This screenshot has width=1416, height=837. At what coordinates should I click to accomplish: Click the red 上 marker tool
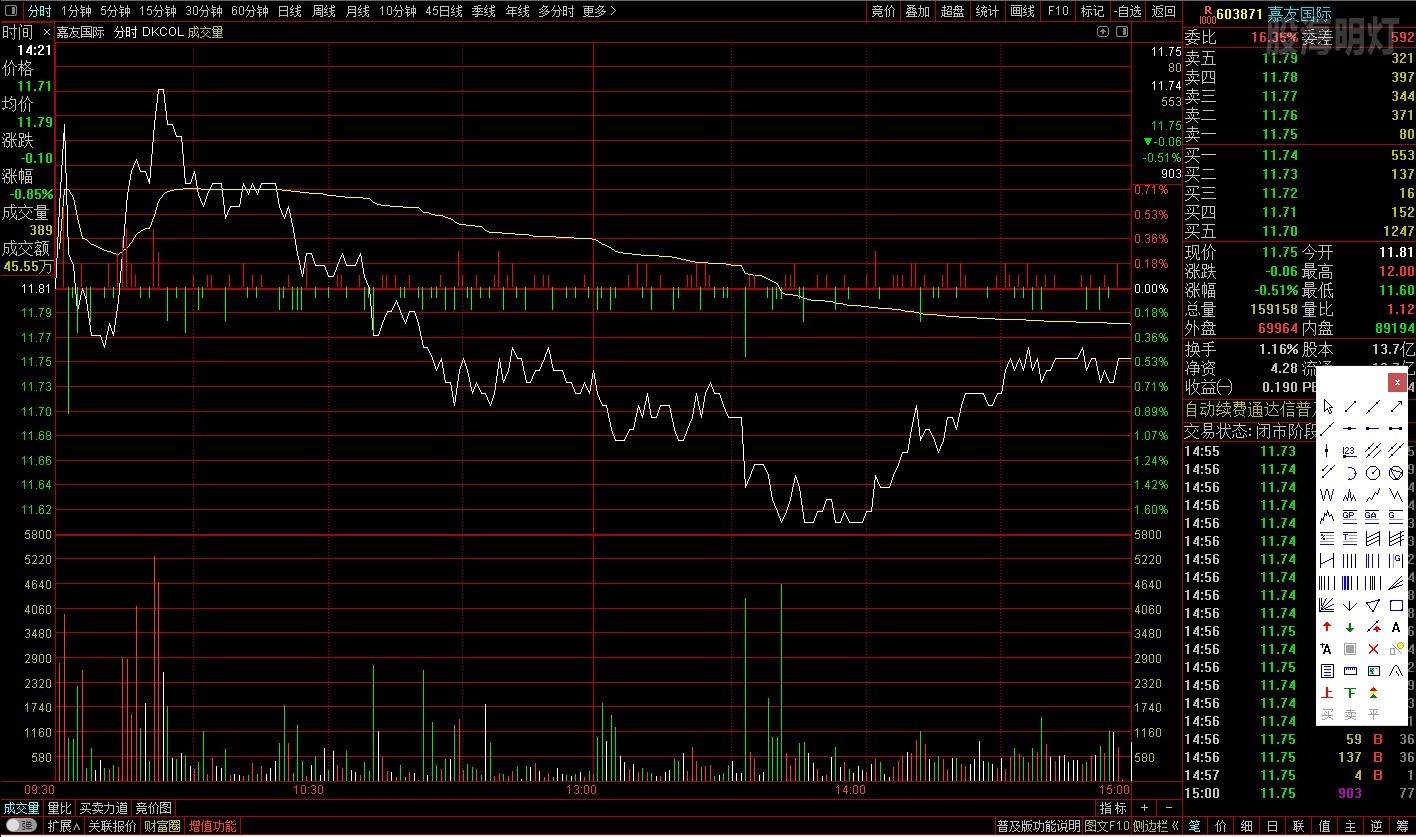pos(1328,692)
